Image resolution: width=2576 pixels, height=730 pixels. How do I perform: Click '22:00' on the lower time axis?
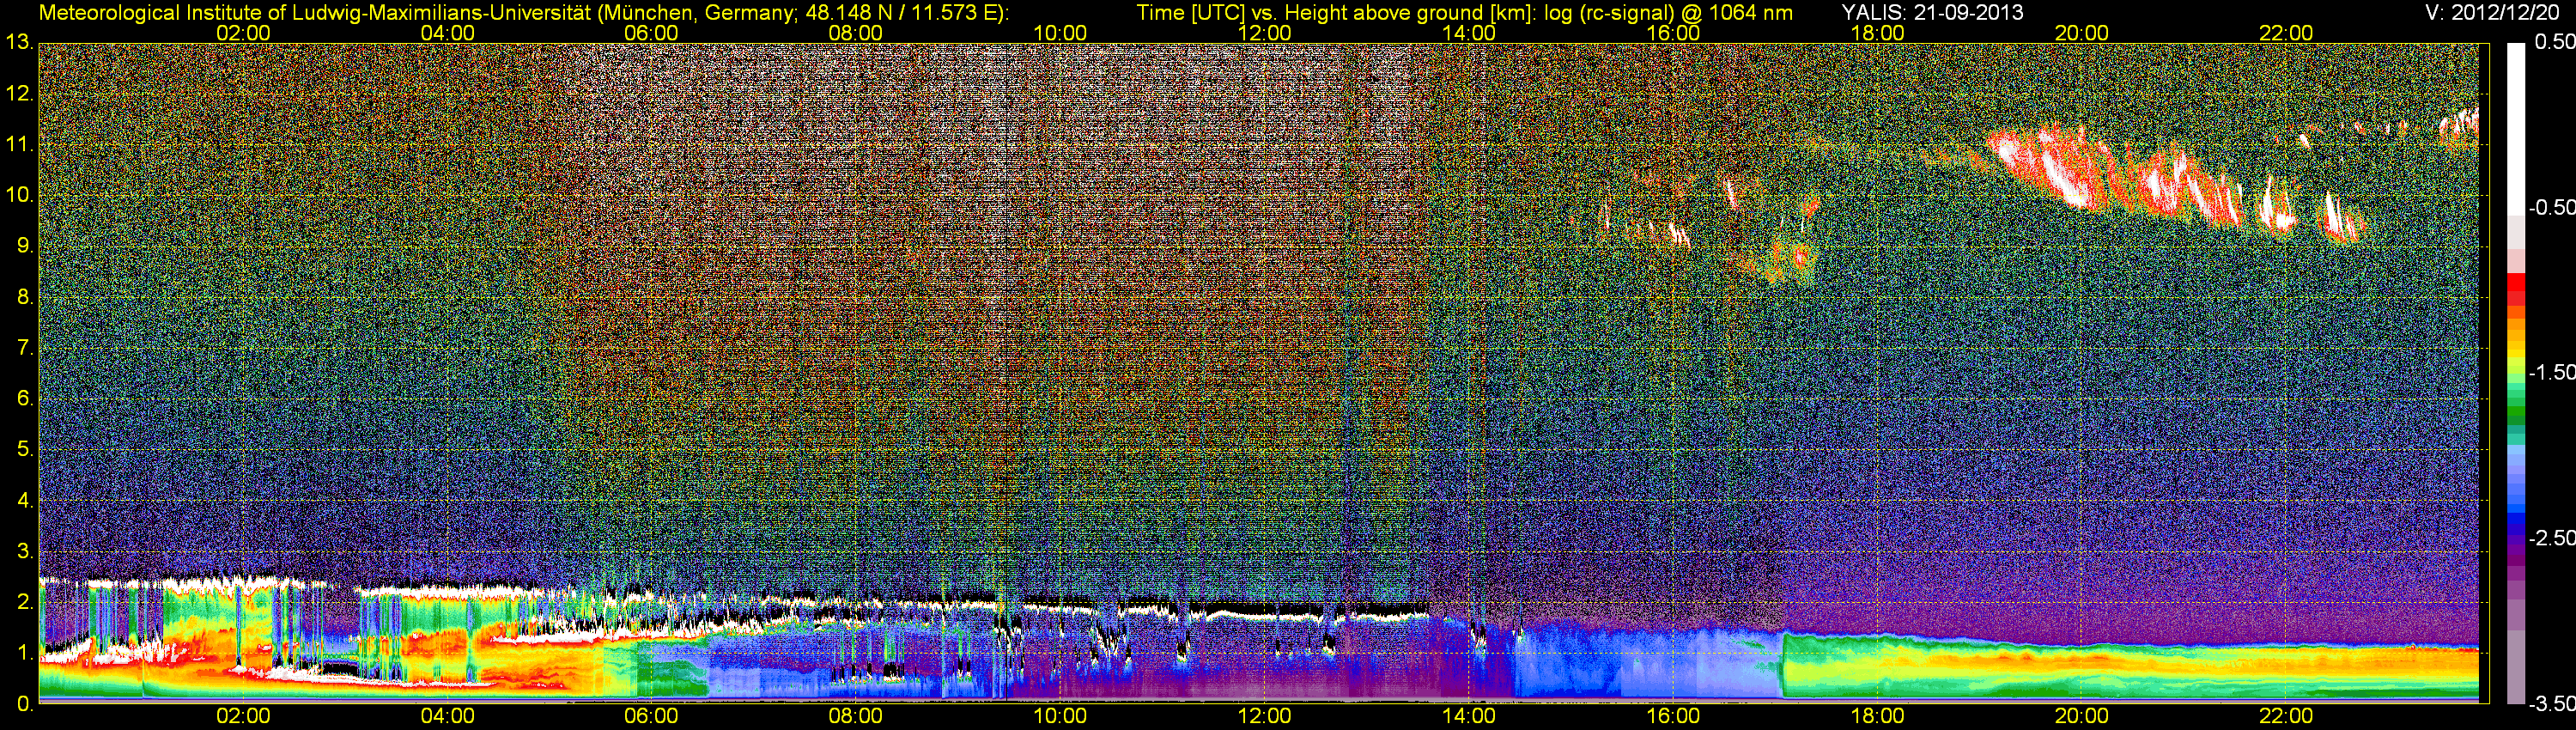tap(2286, 716)
